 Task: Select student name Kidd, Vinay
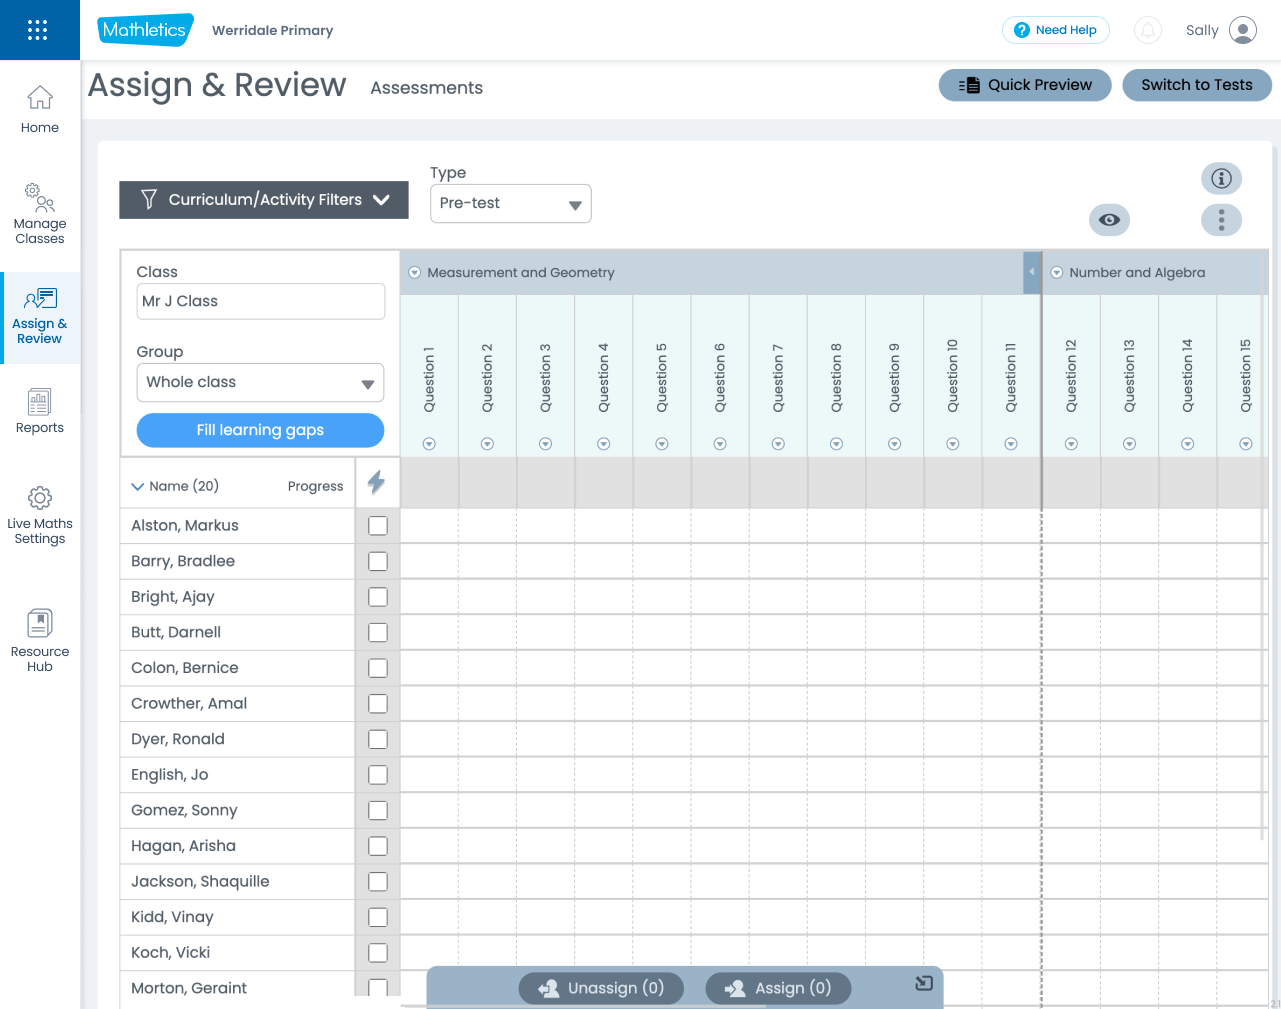pyautogui.click(x=172, y=917)
